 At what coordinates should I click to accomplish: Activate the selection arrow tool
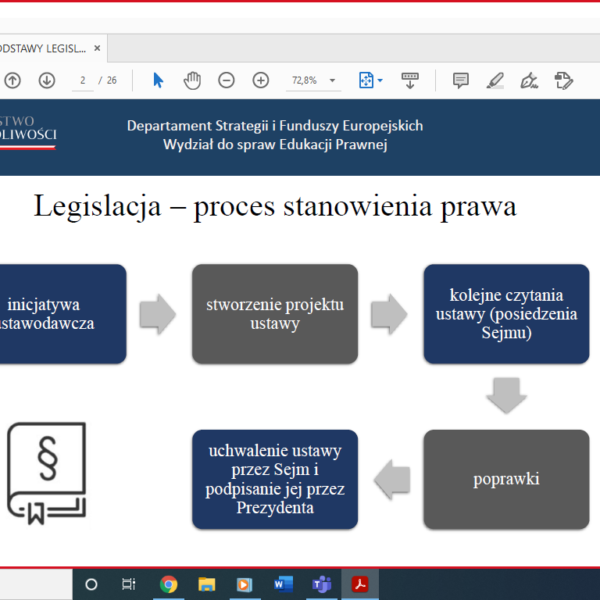[158, 80]
